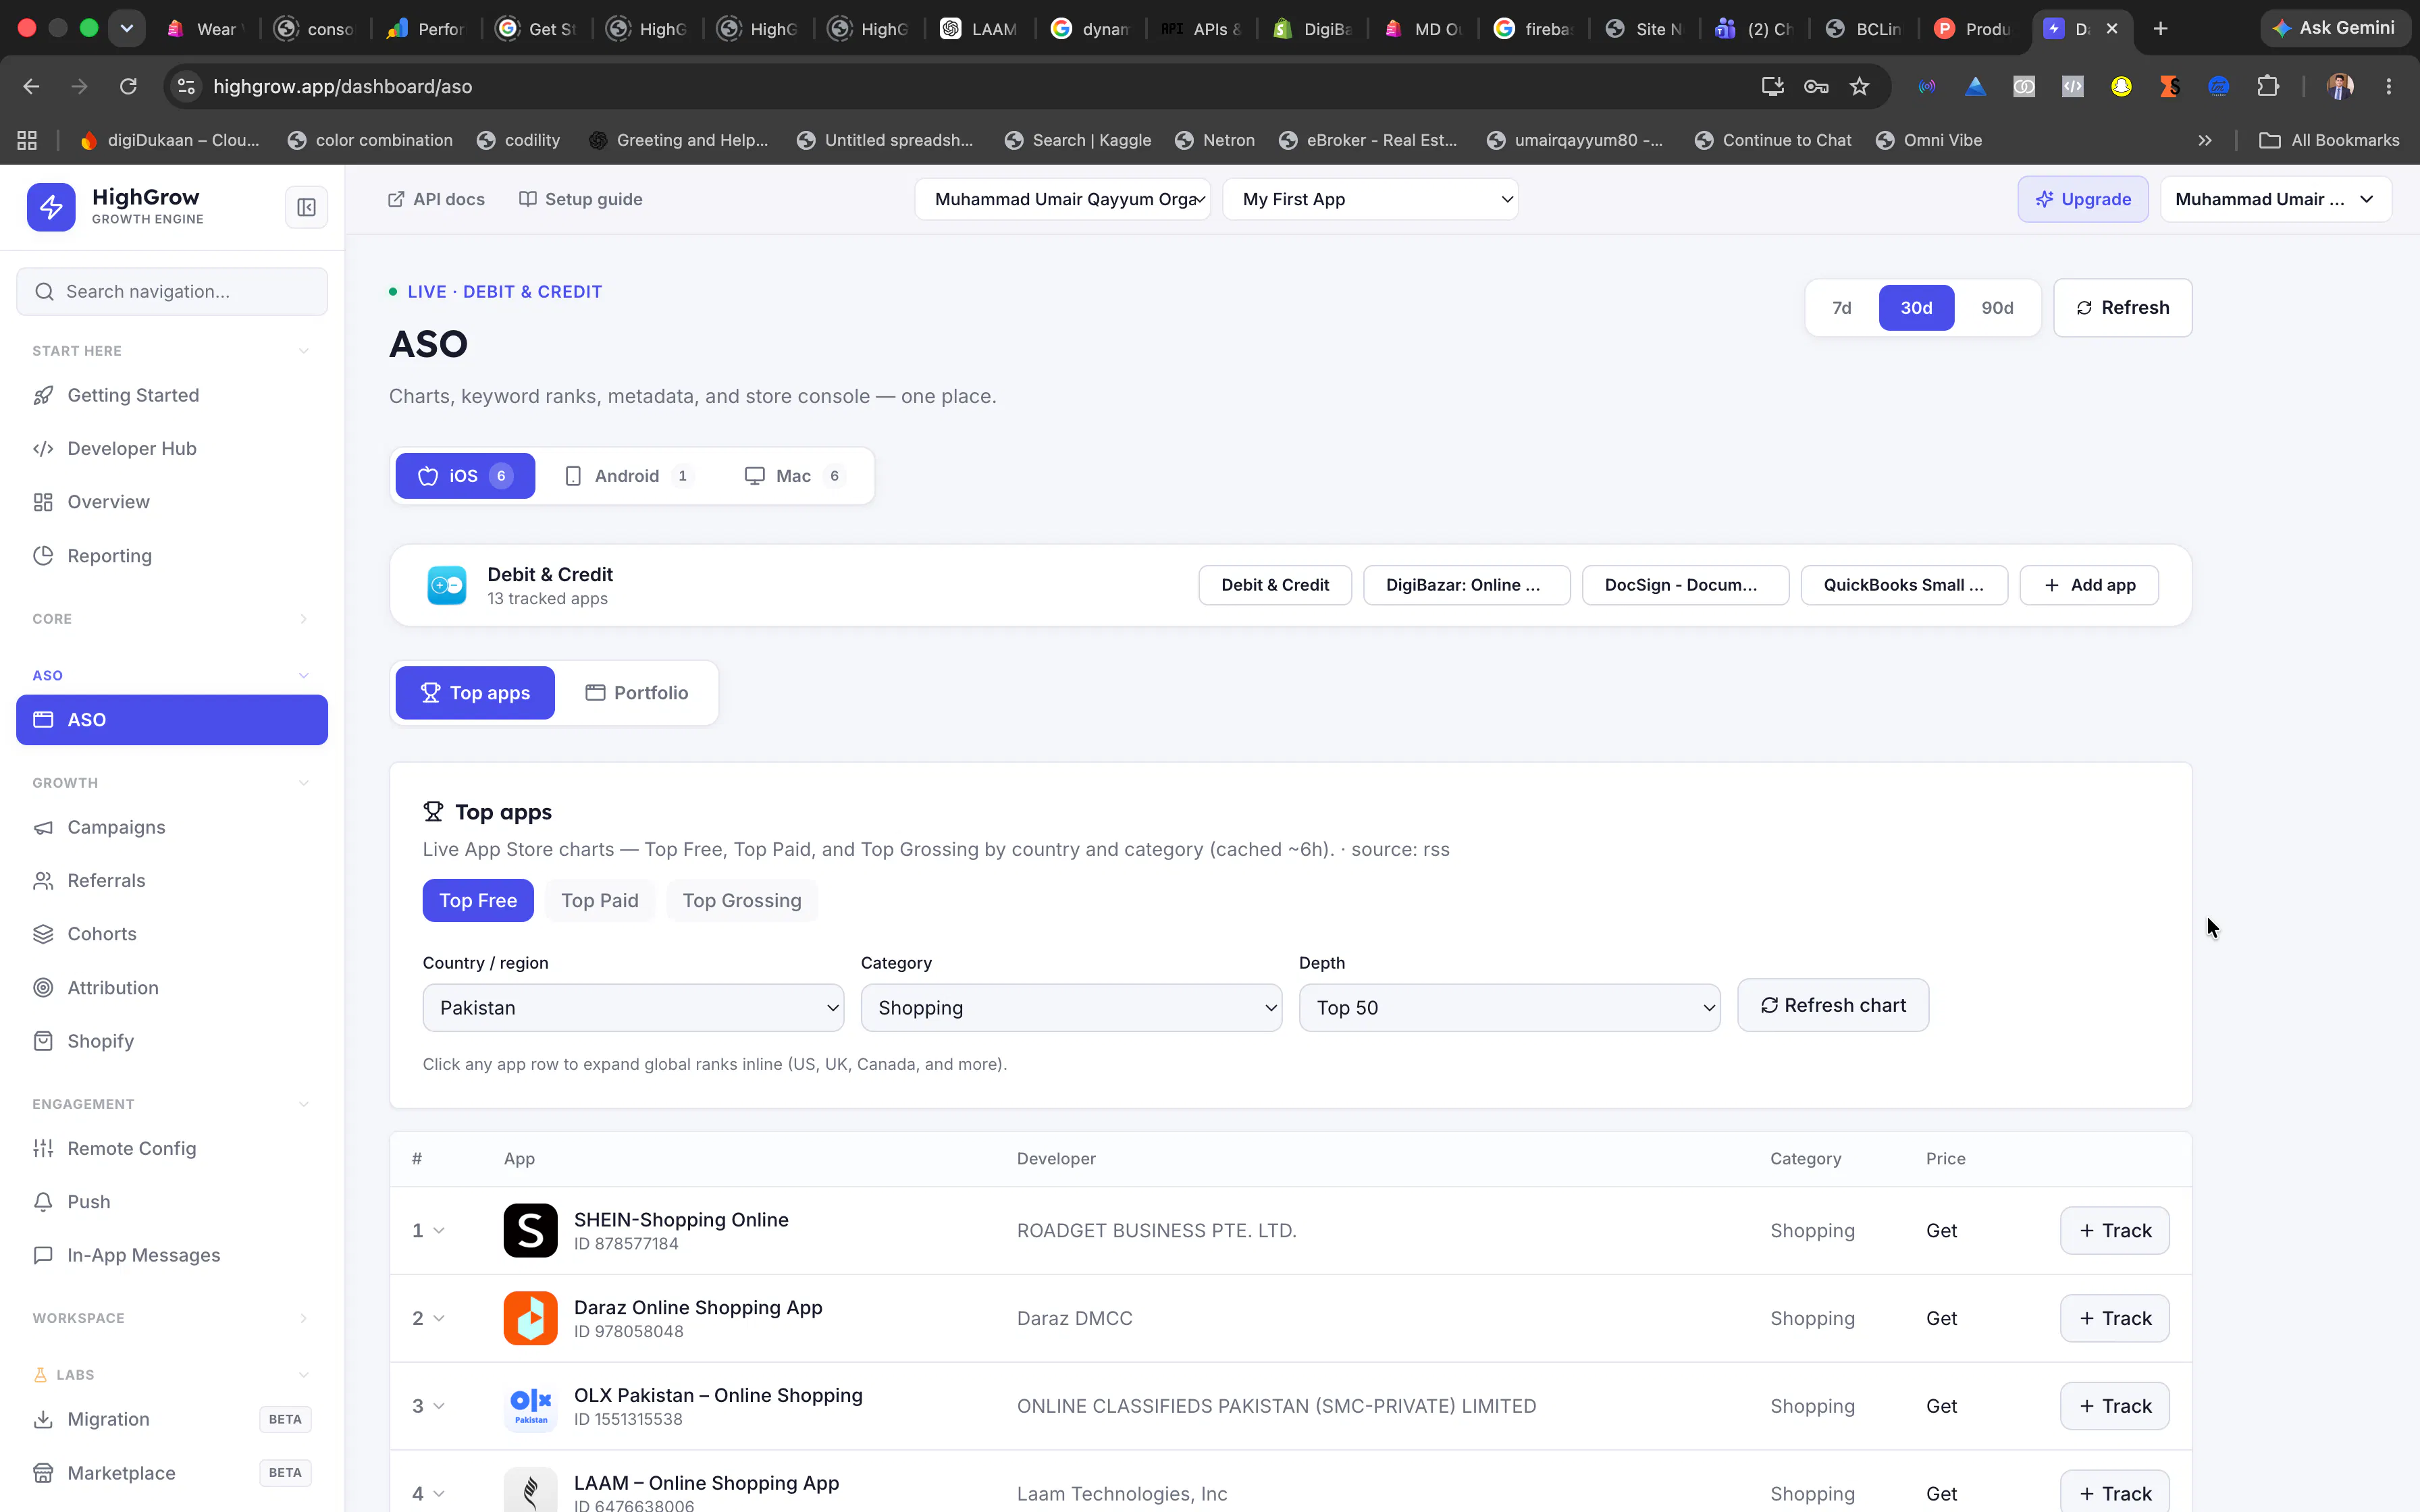
Task: Click the install app icon in the address bar
Action: point(1772,86)
